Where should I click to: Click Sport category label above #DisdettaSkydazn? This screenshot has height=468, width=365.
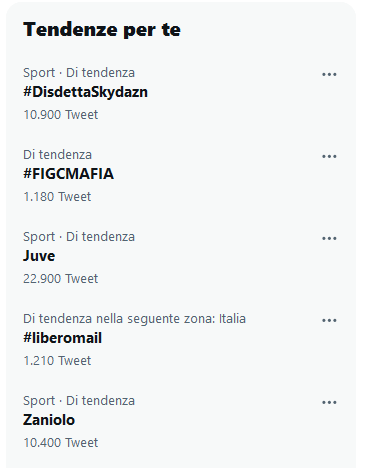[39, 73]
